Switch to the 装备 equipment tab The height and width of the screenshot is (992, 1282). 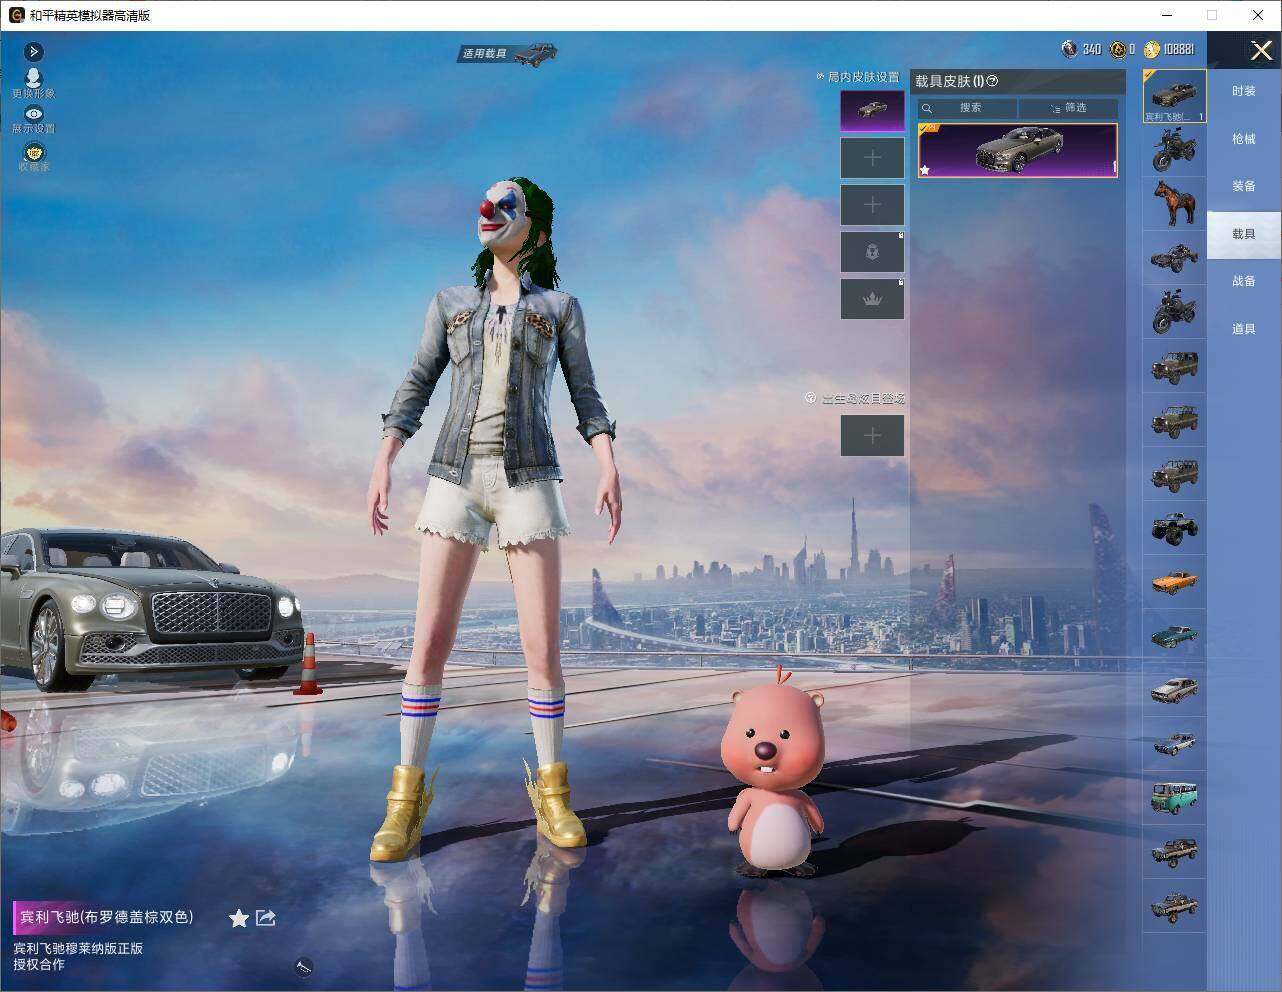(x=1244, y=186)
